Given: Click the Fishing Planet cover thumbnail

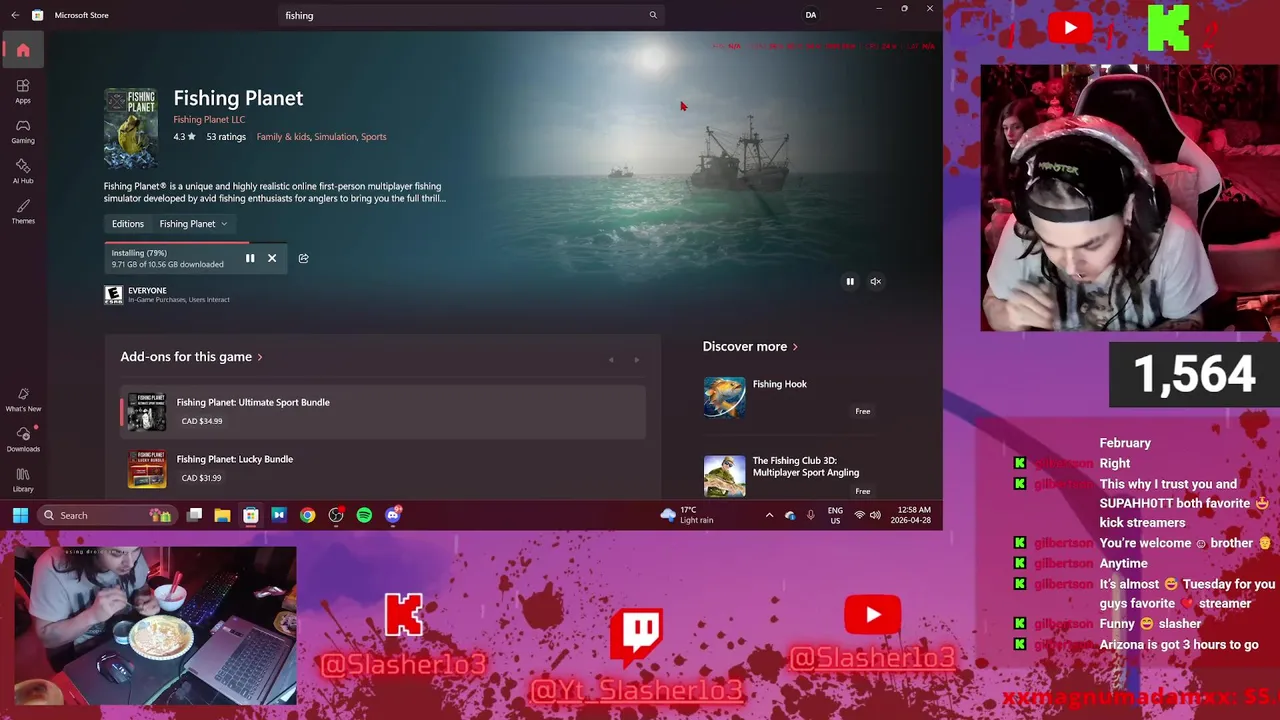Looking at the screenshot, I should pyautogui.click(x=131, y=129).
